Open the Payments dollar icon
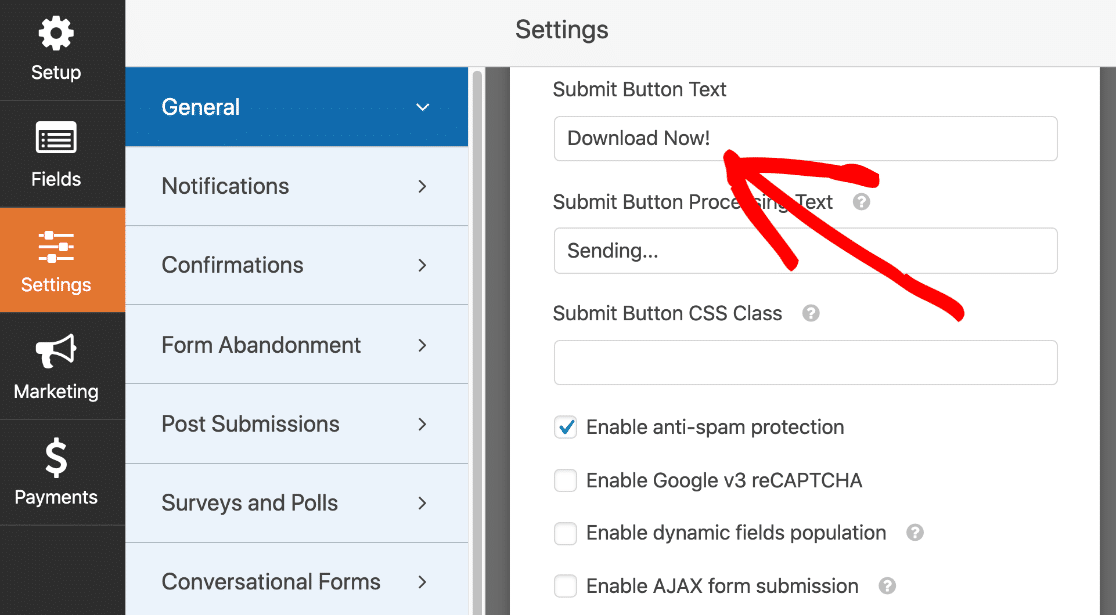This screenshot has width=1116, height=615. (x=56, y=459)
